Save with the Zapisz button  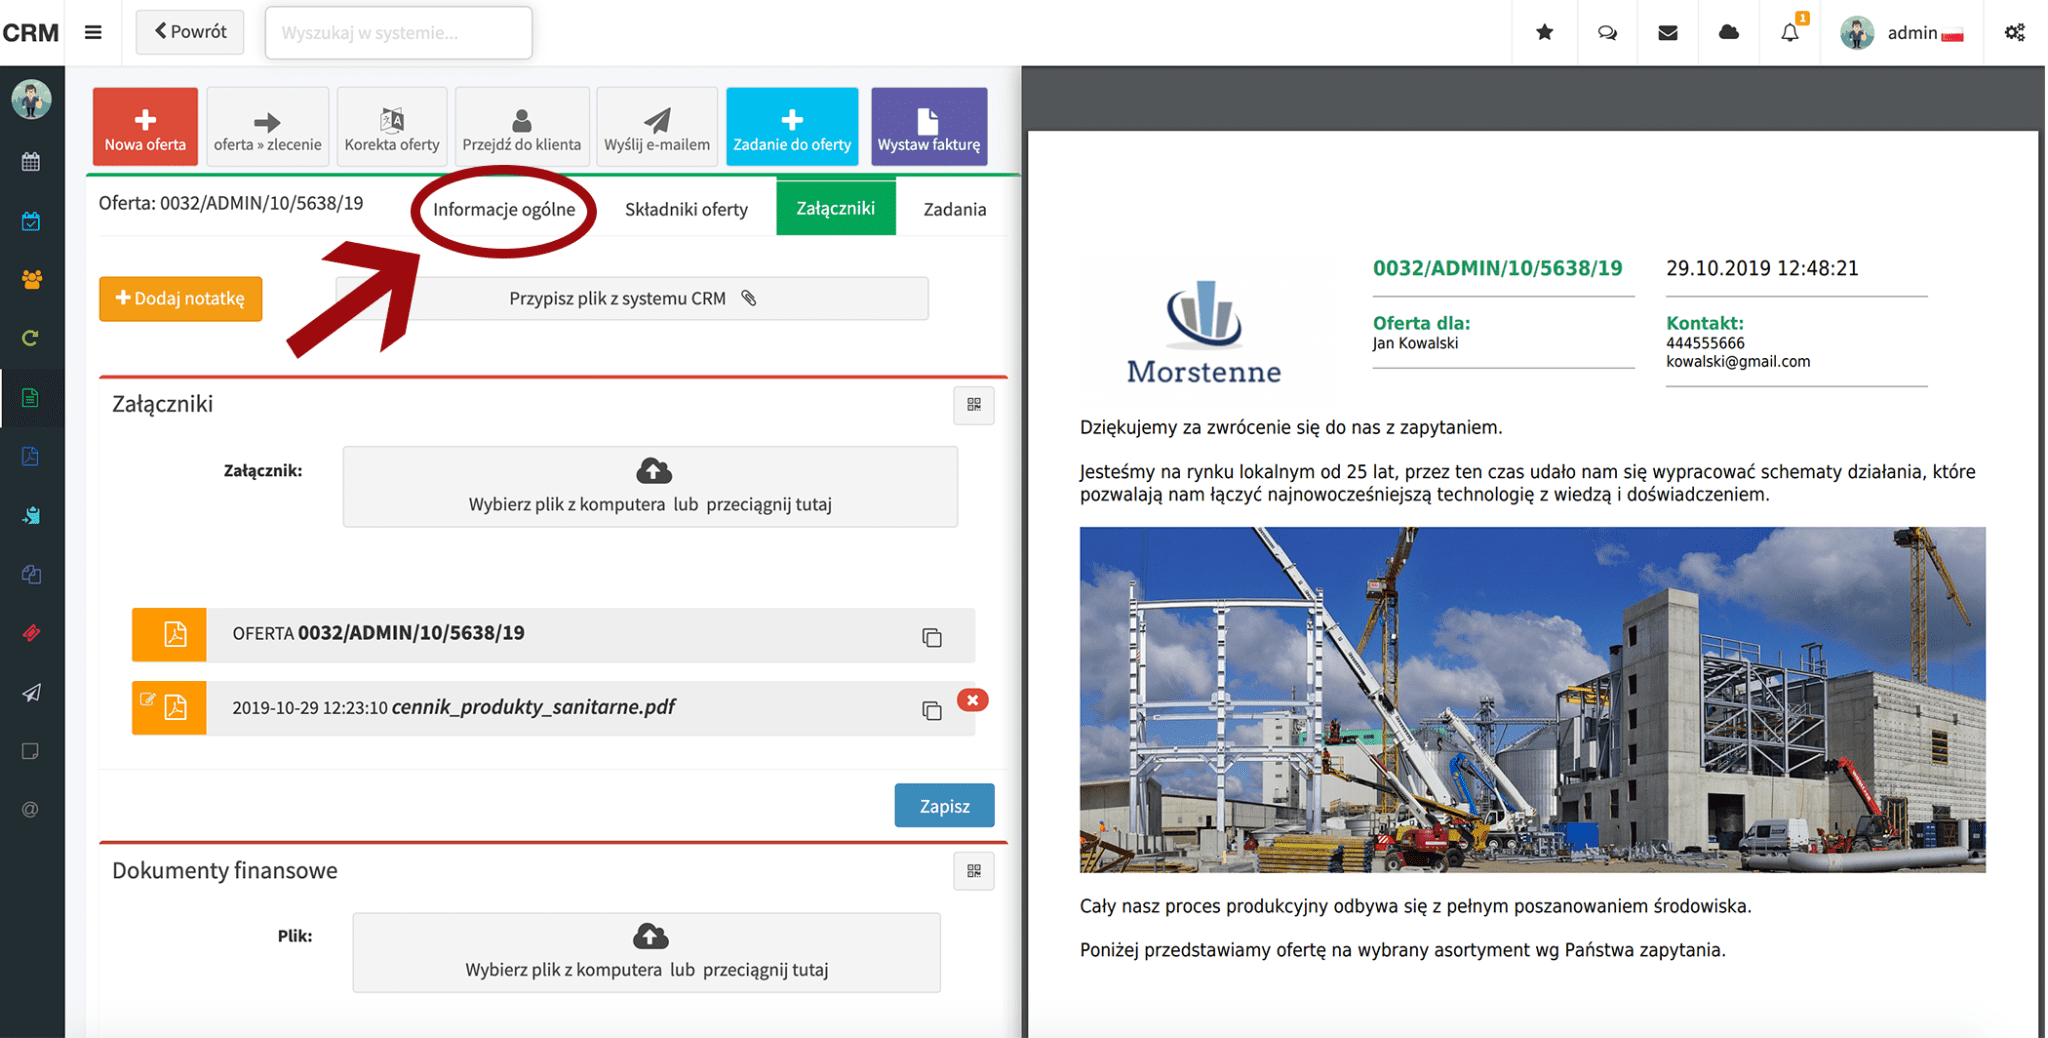pos(944,805)
